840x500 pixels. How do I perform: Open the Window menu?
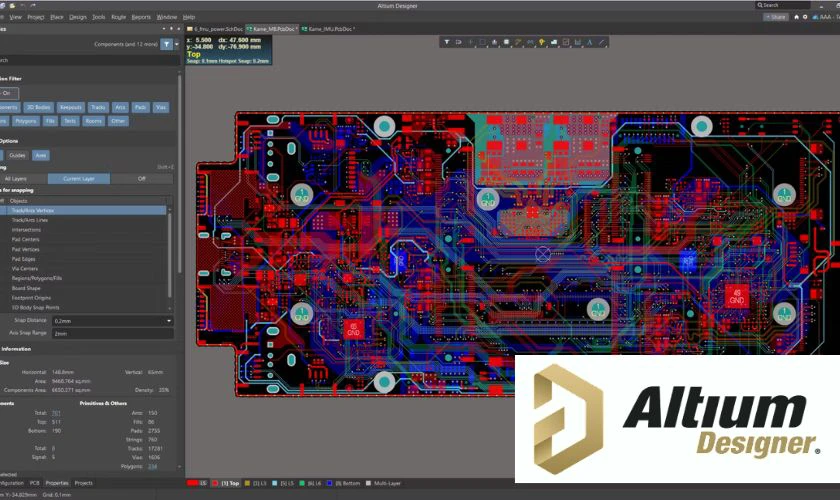coord(167,17)
